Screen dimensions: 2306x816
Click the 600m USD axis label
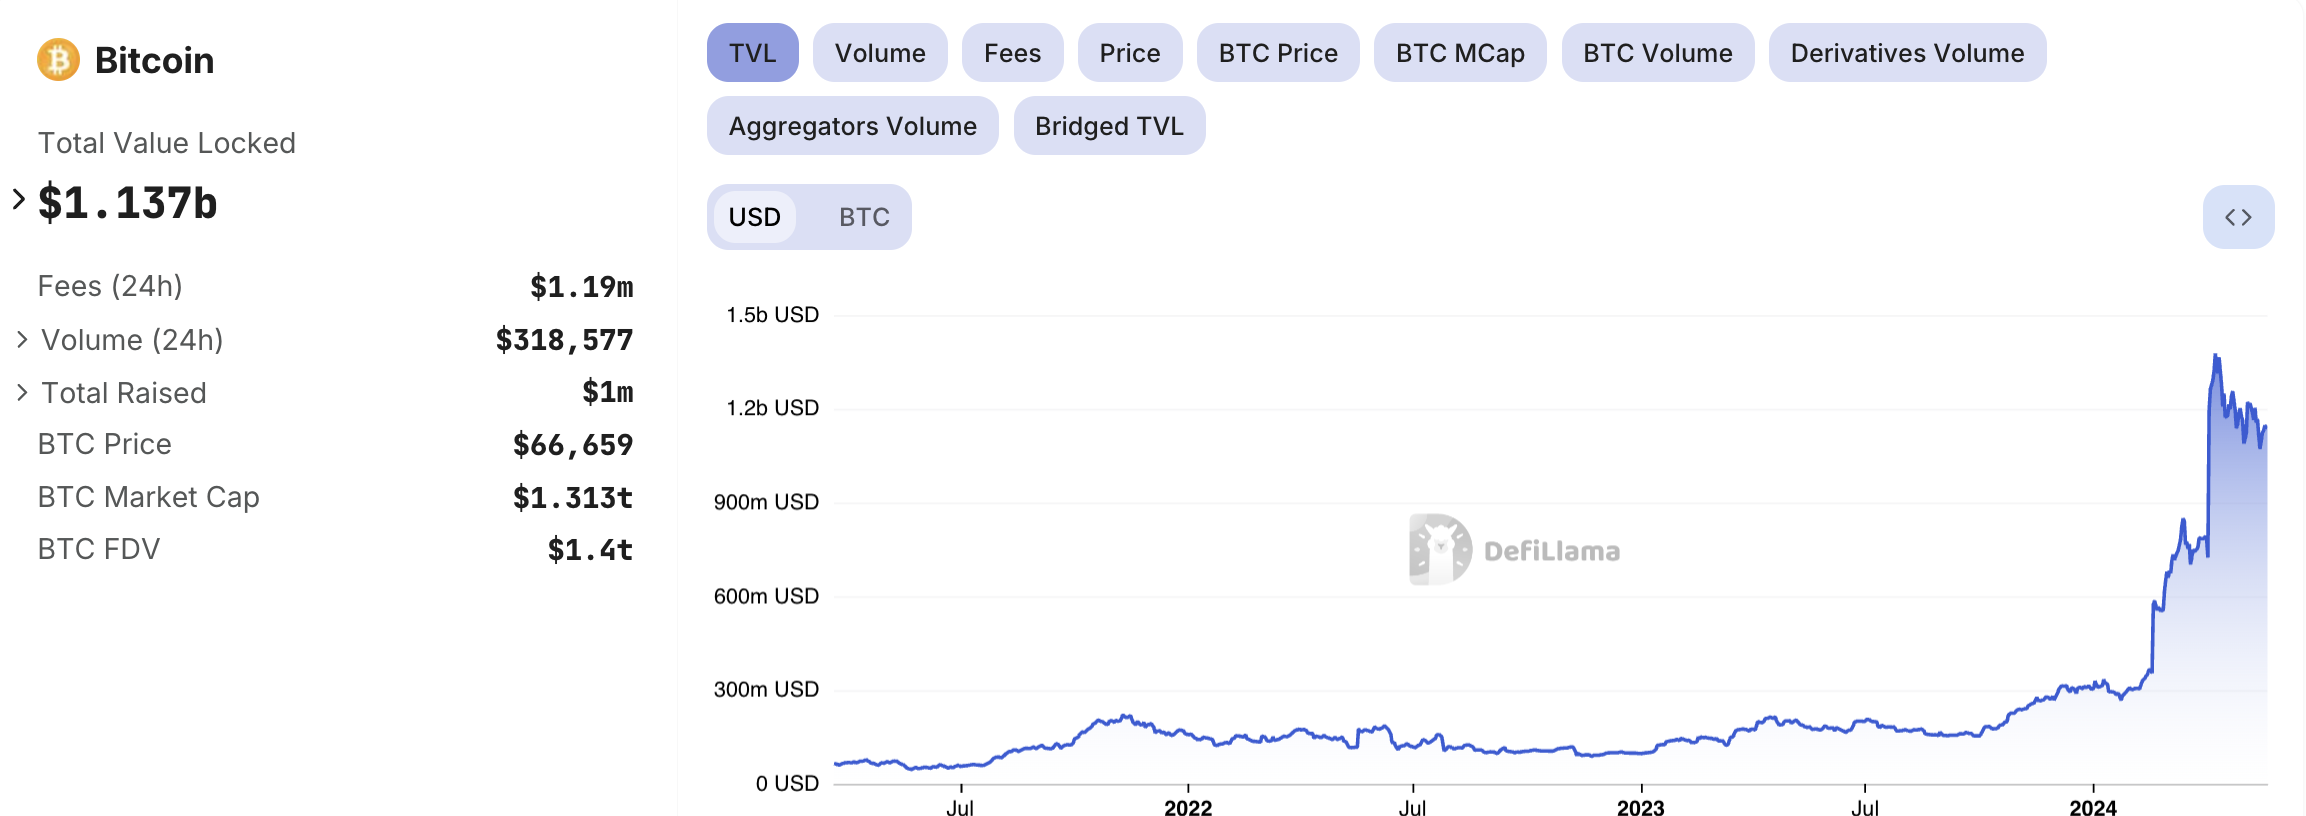(x=766, y=596)
